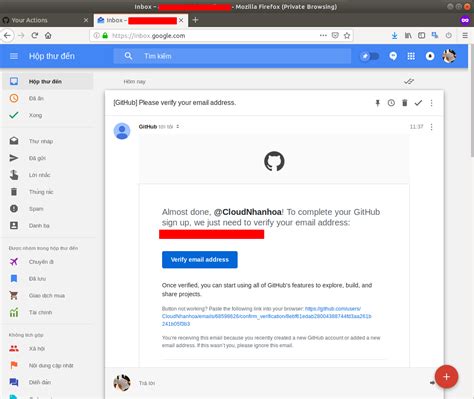The image size is (474, 399).
Task: Click the reply field Trả lời
Action: pos(147,383)
